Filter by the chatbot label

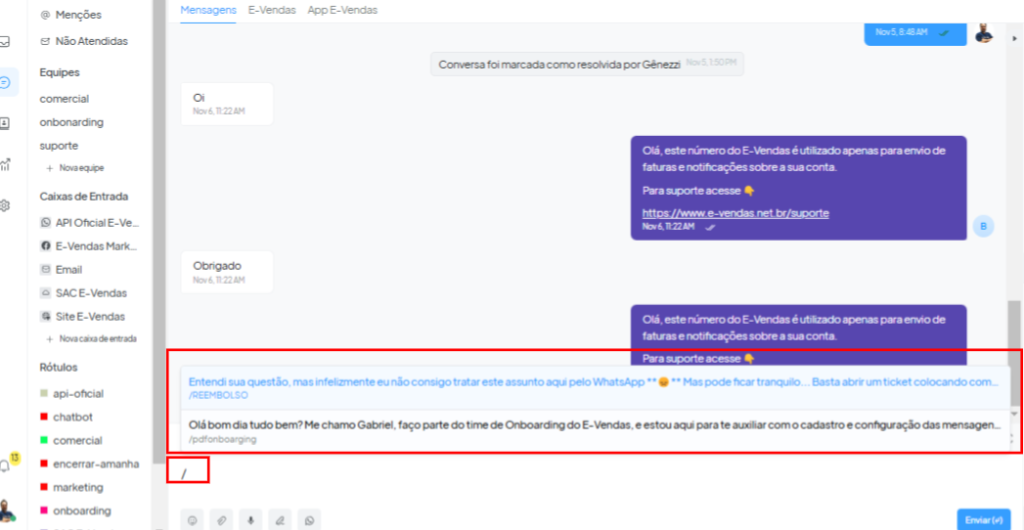click(x=67, y=417)
